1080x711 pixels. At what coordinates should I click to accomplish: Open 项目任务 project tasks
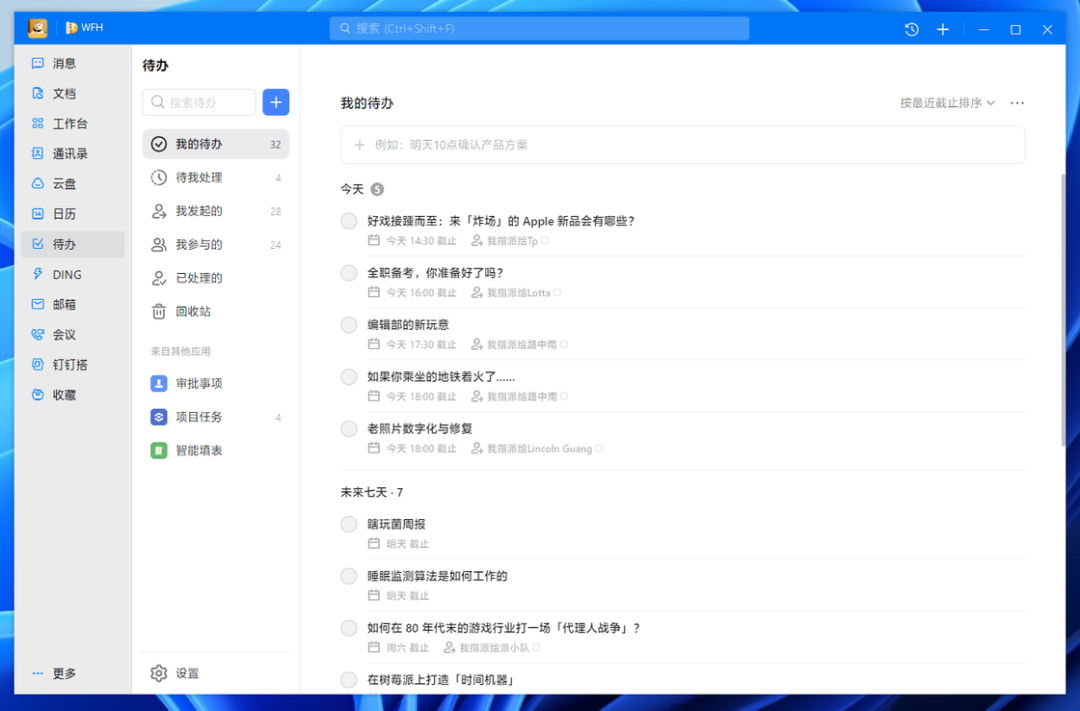pyautogui.click(x=216, y=417)
